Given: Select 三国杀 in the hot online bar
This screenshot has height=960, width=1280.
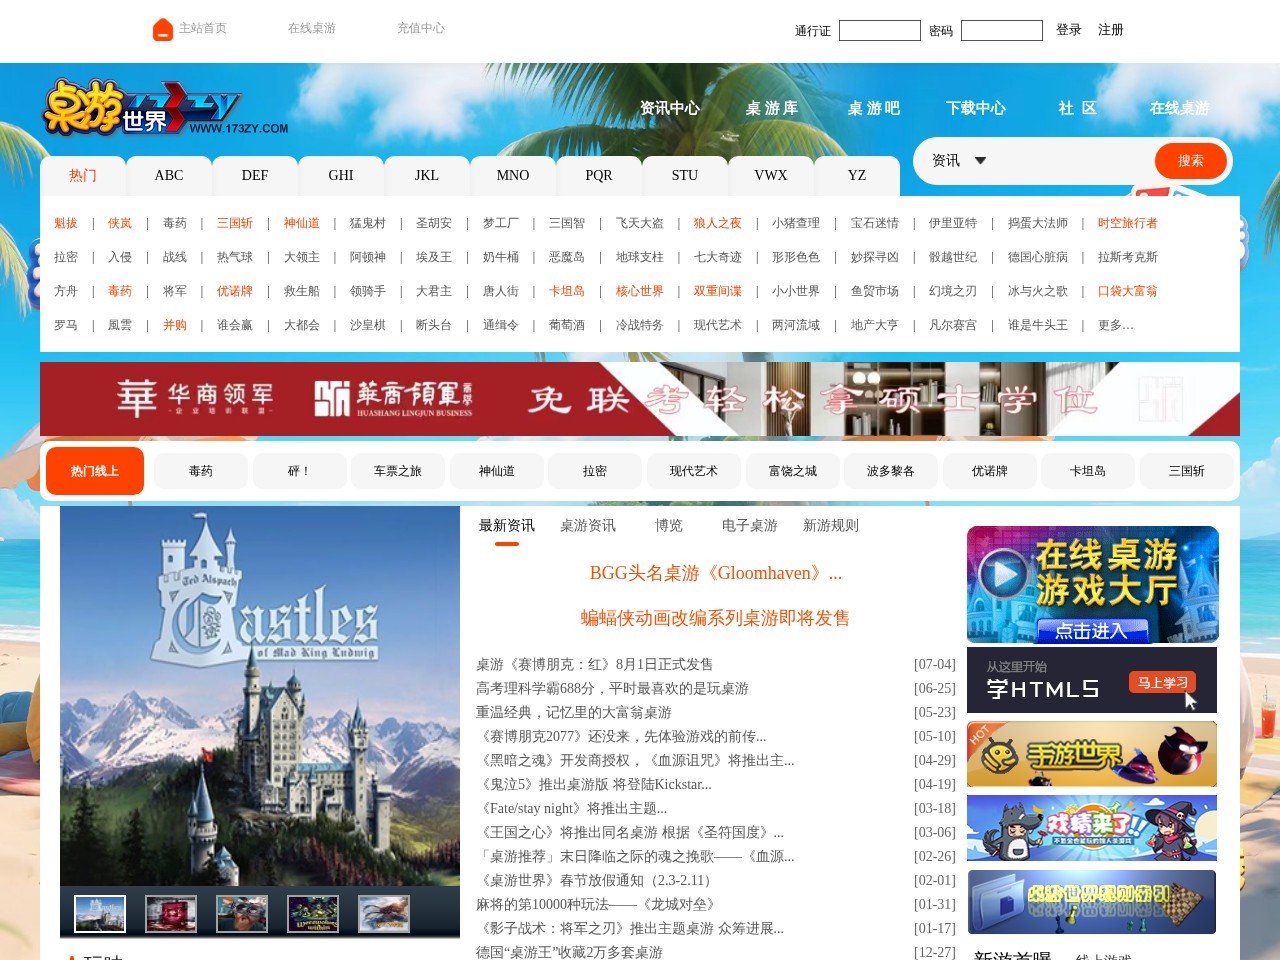Looking at the screenshot, I should pos(1187,471).
